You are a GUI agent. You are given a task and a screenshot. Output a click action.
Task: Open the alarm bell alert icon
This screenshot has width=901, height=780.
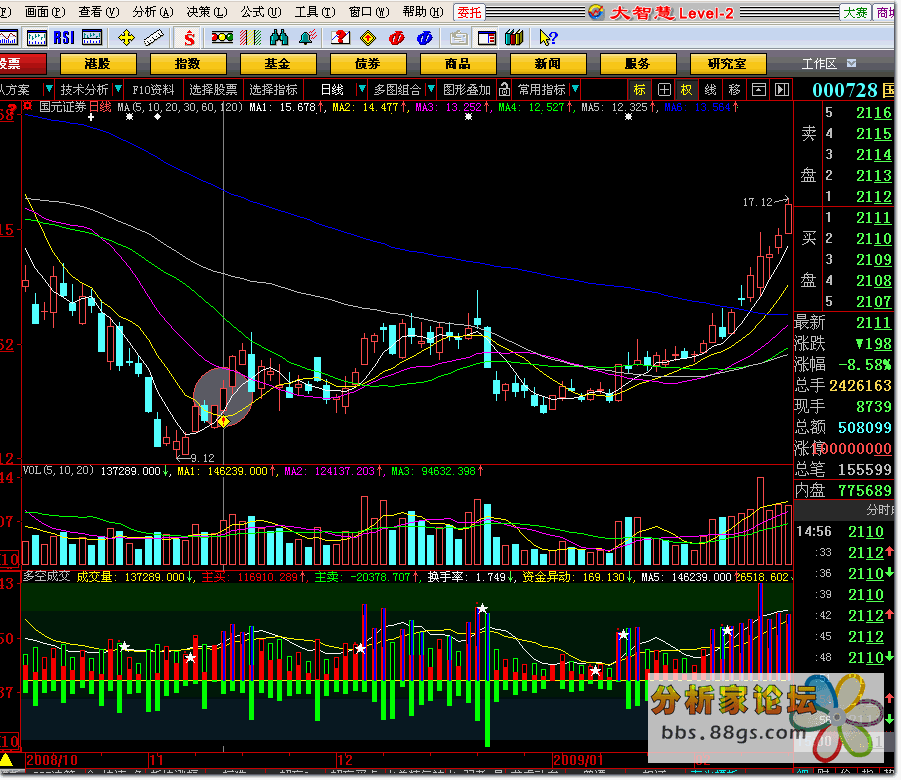[x=307, y=38]
